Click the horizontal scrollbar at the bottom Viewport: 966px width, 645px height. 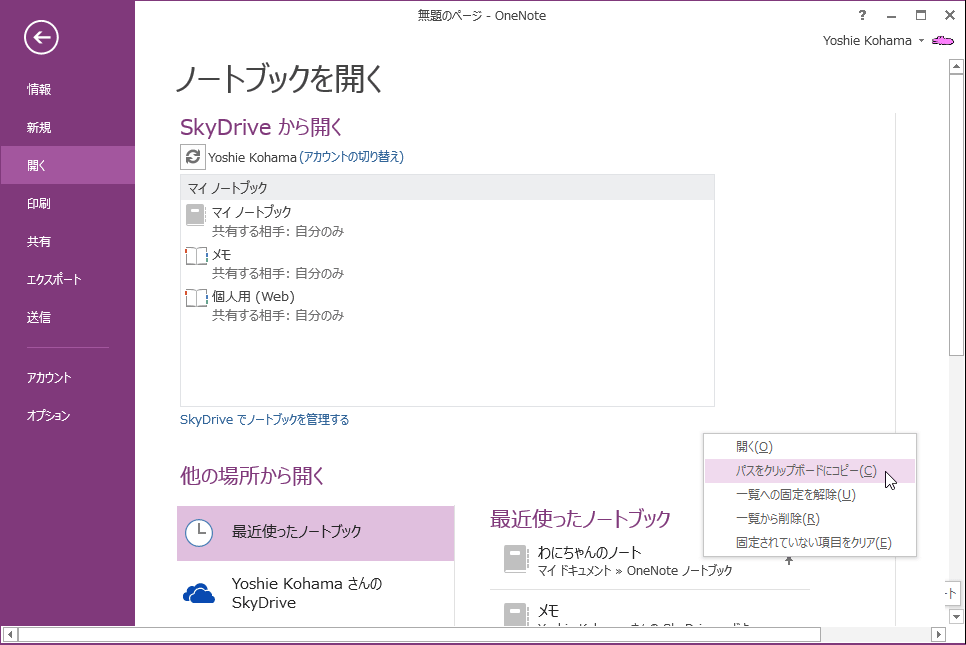point(420,634)
